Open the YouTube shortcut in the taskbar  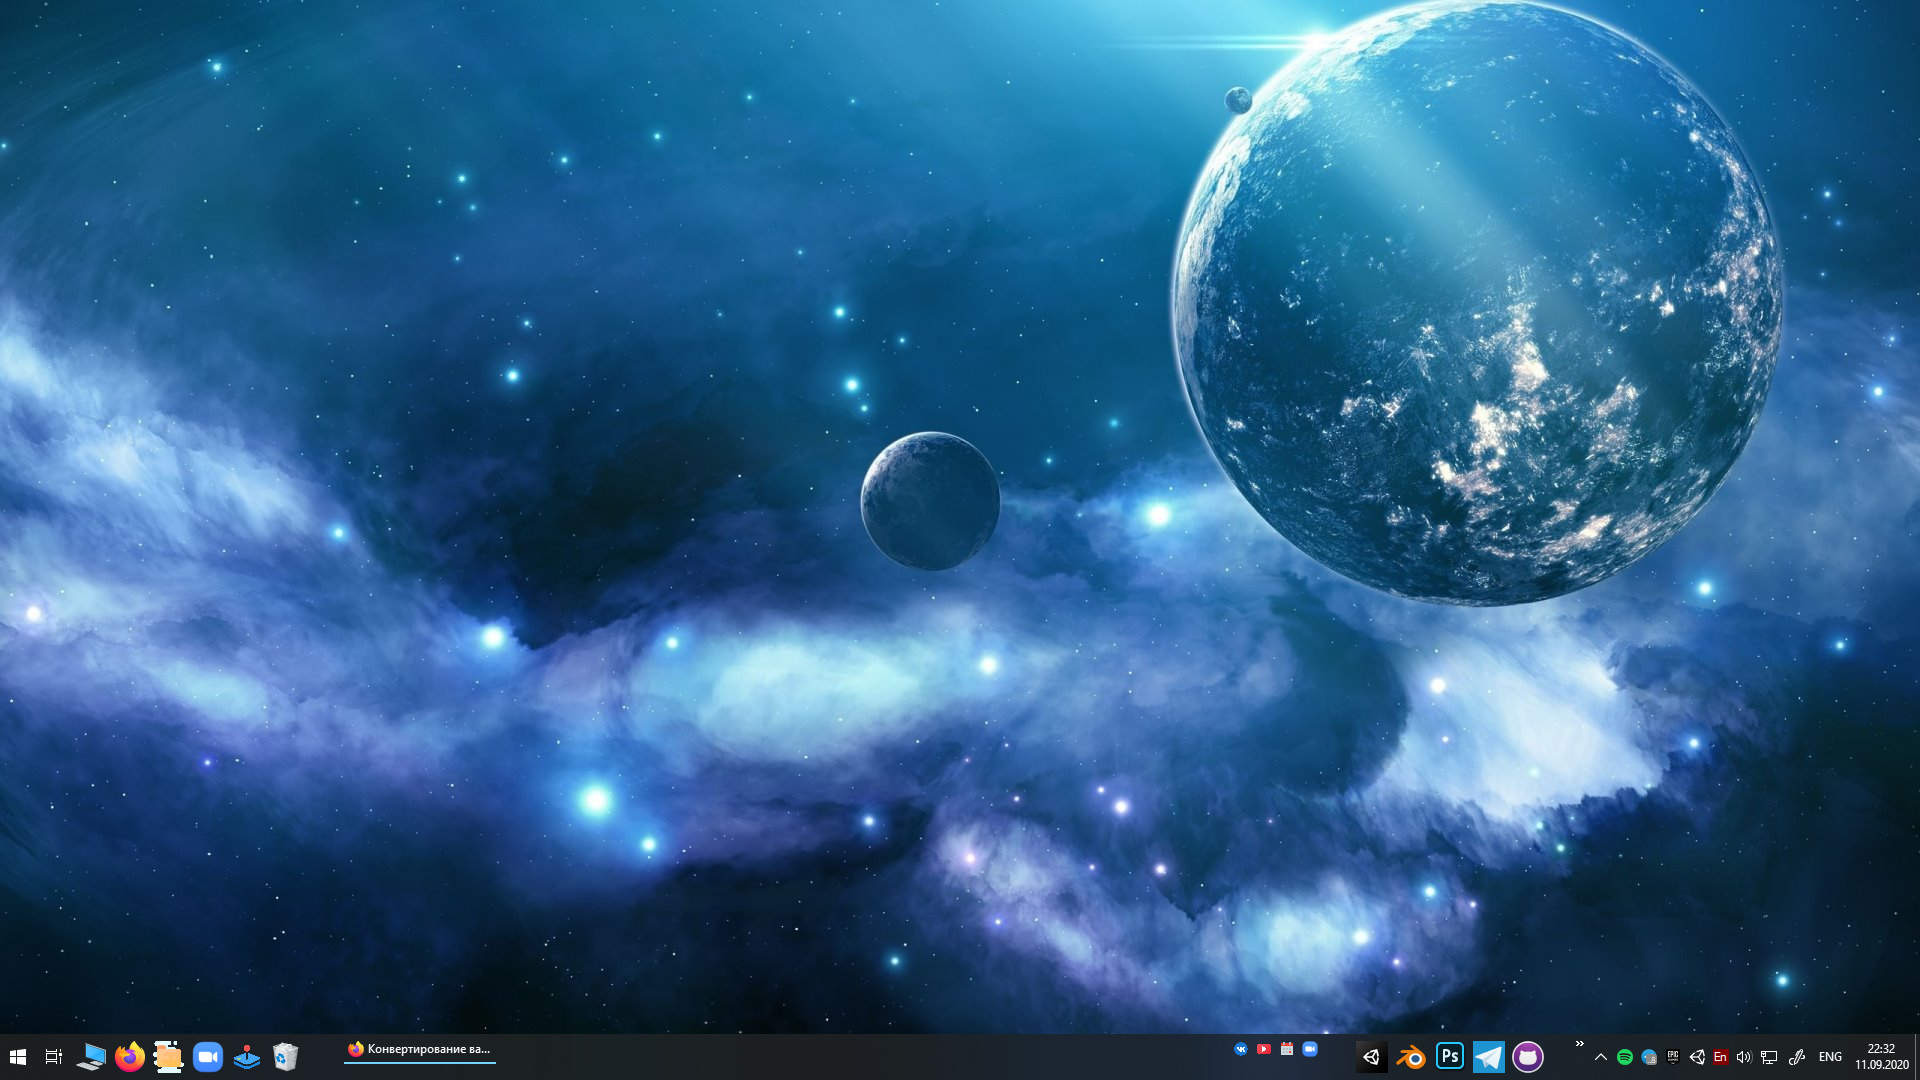(x=1264, y=1049)
